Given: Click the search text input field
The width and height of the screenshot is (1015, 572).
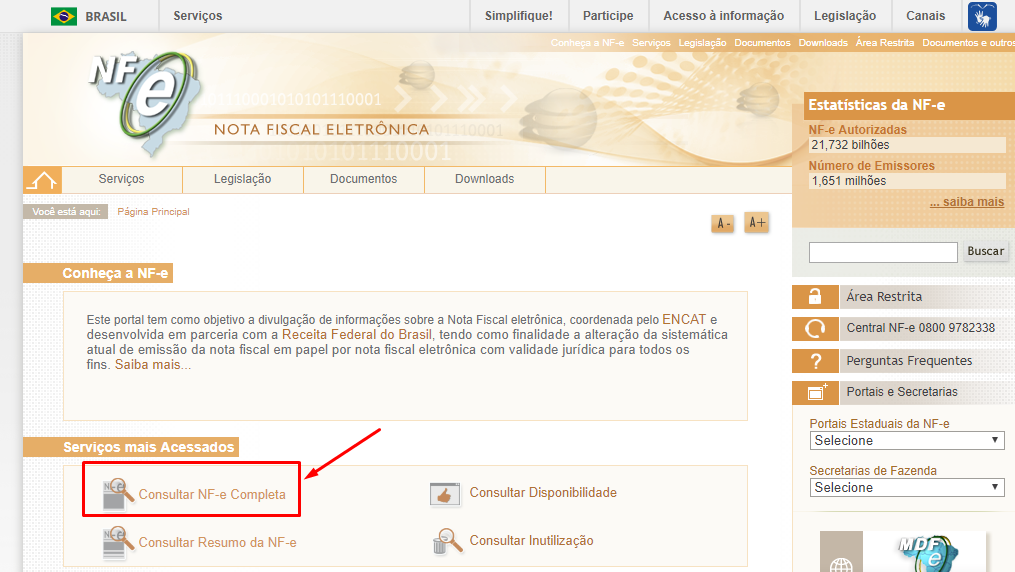Looking at the screenshot, I should (x=883, y=252).
